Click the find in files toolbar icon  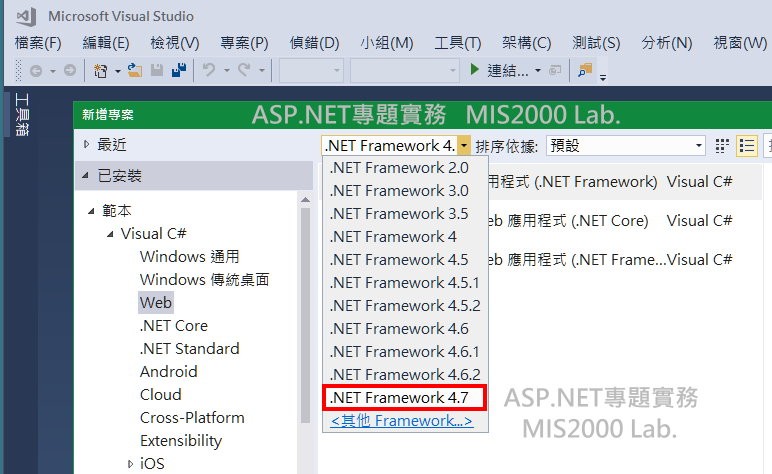(x=585, y=70)
